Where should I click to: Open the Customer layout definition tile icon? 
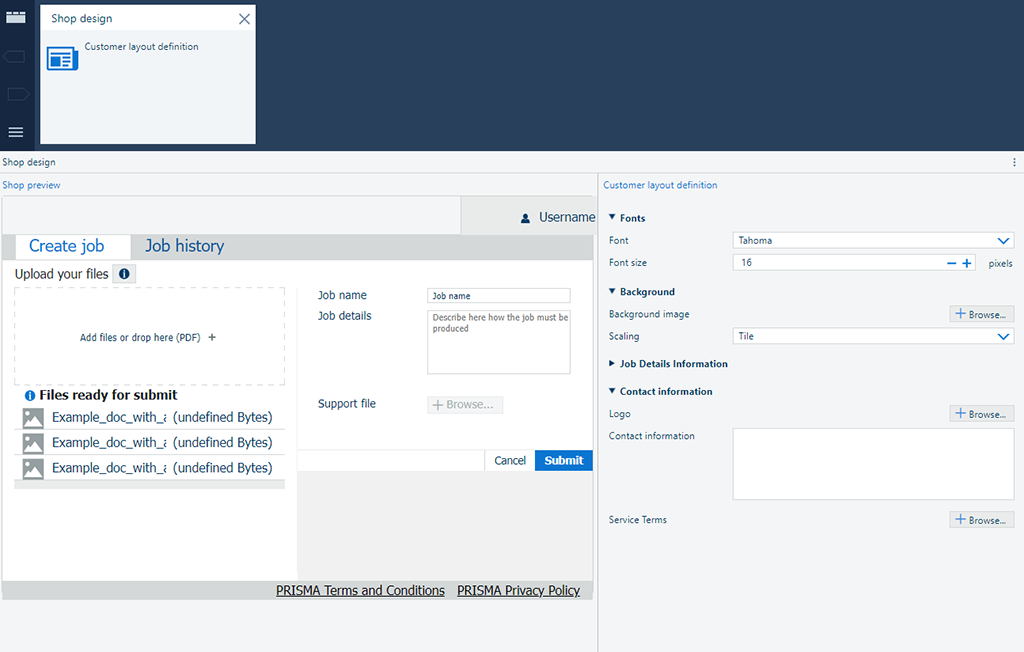click(x=63, y=59)
